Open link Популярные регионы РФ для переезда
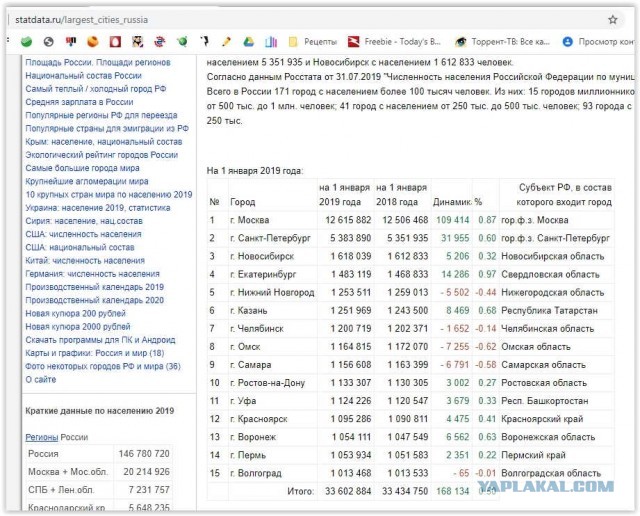640x516 pixels. click(x=101, y=115)
